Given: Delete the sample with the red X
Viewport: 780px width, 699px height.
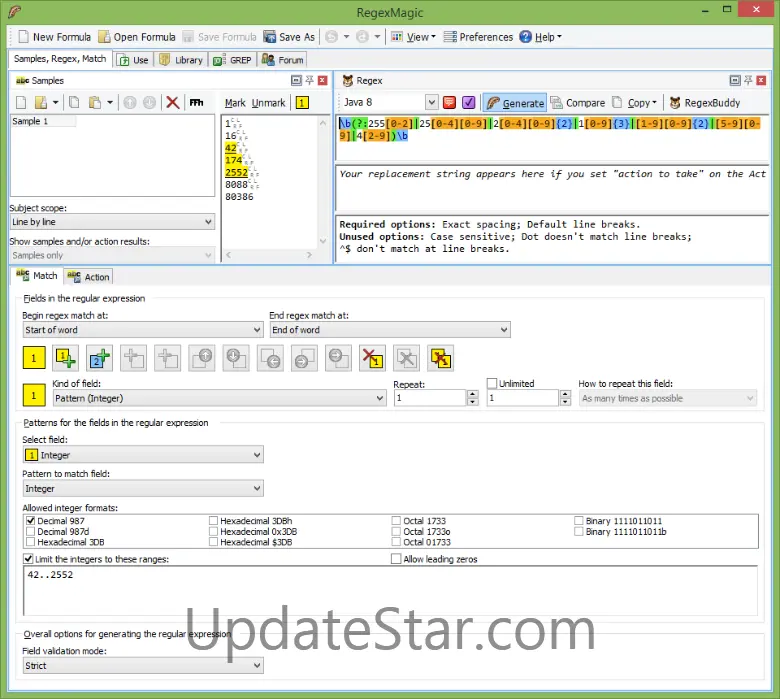Looking at the screenshot, I should (173, 102).
